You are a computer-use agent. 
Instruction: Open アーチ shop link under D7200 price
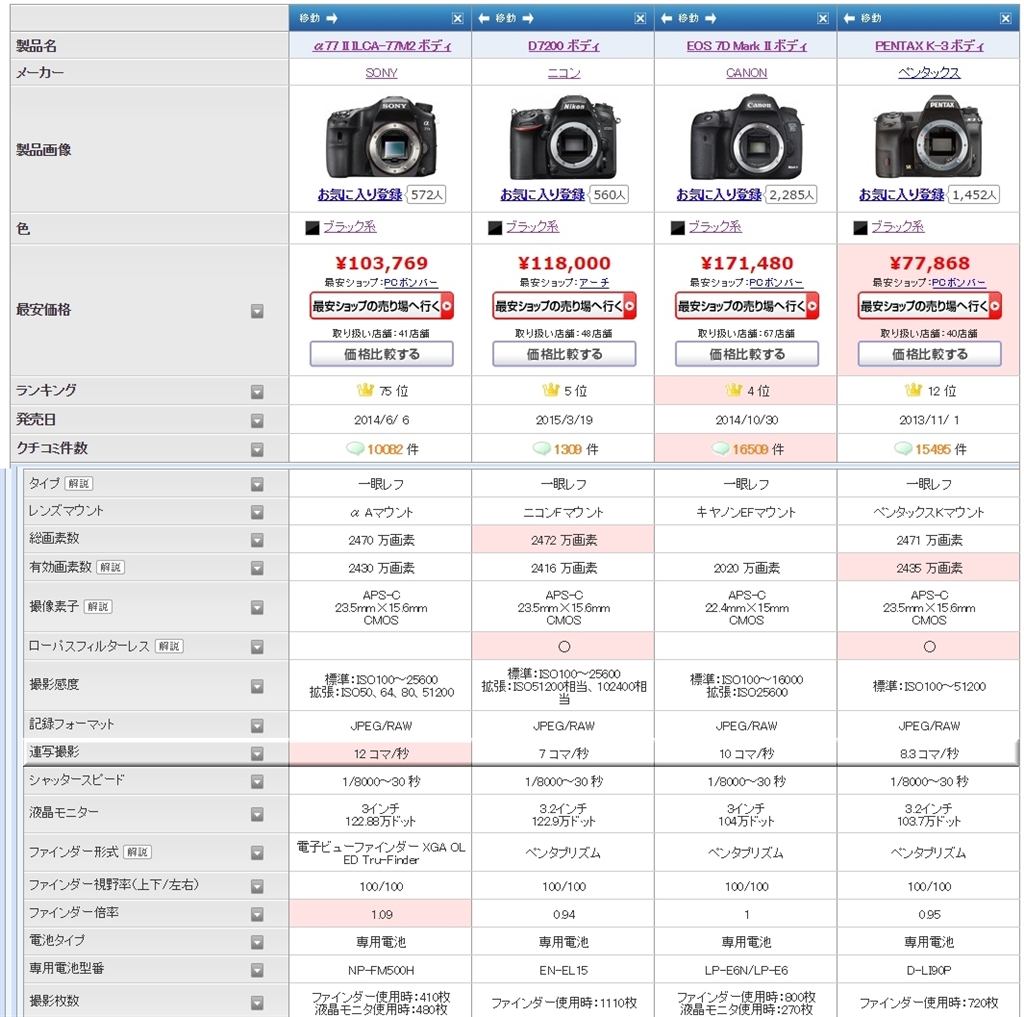click(x=594, y=282)
